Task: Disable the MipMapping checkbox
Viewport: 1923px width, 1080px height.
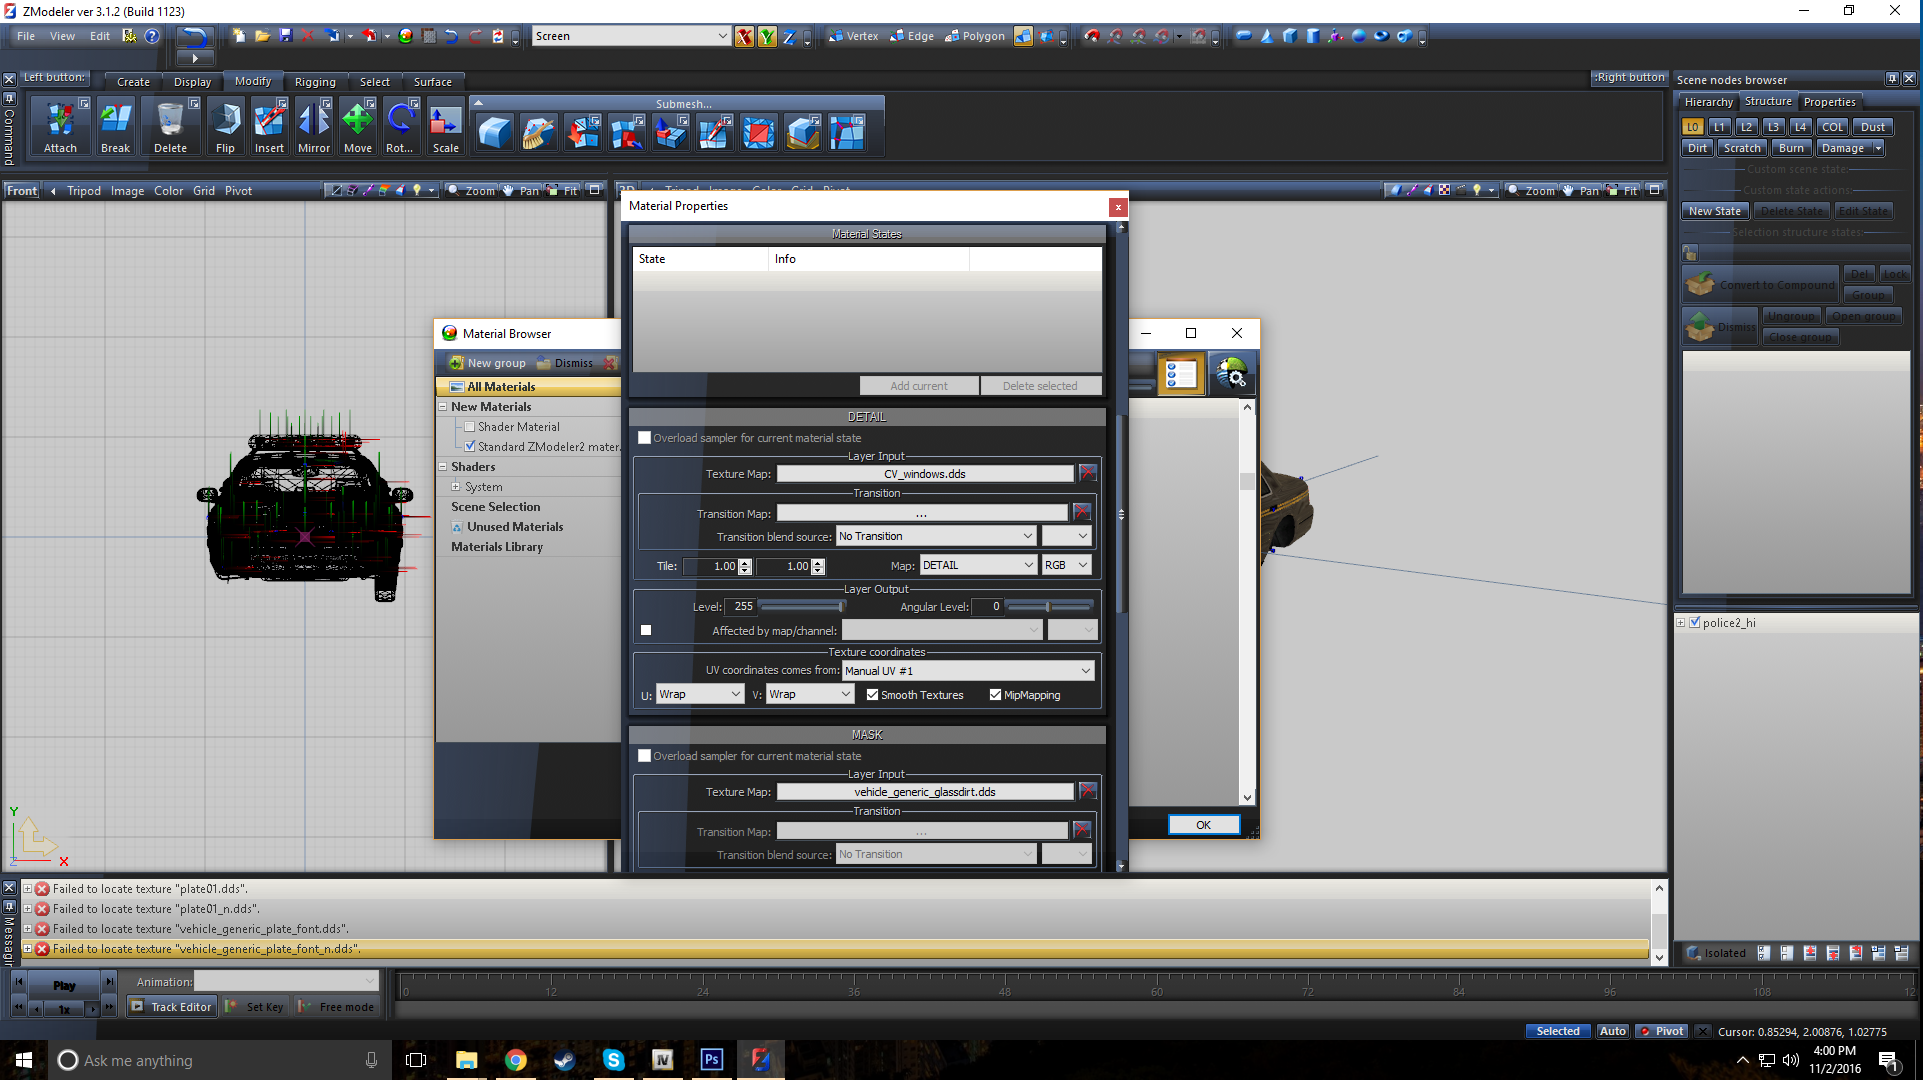Action: 996,695
